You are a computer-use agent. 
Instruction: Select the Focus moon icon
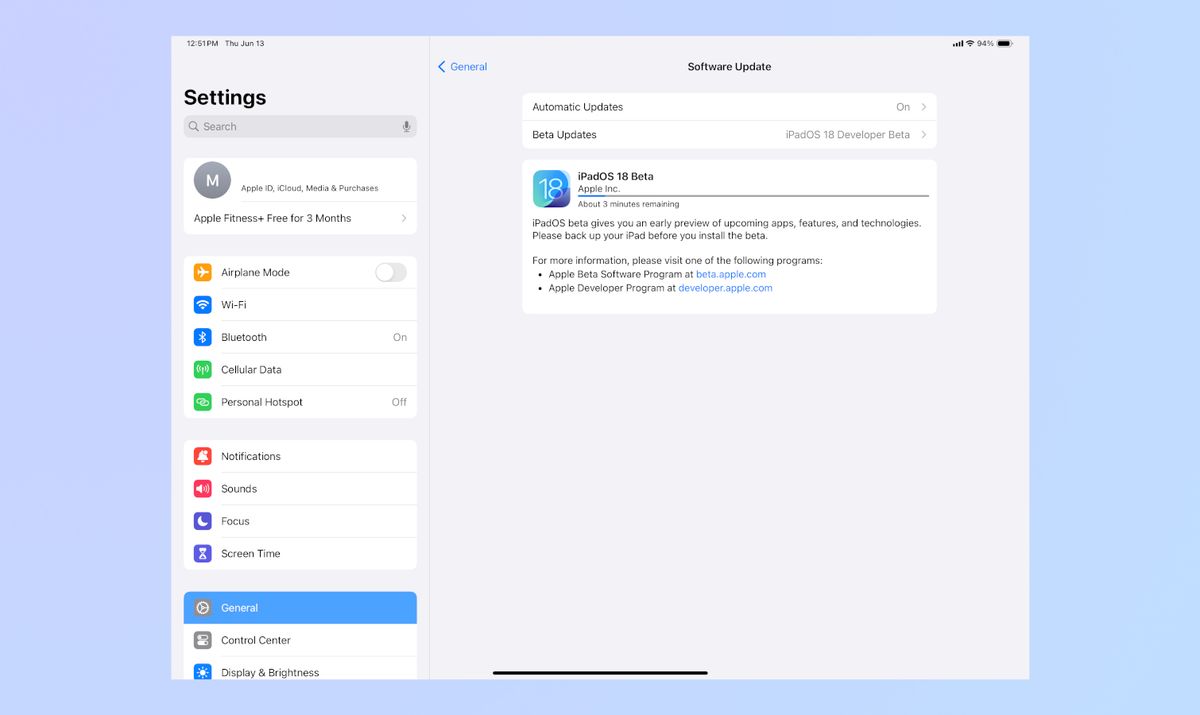click(203, 520)
